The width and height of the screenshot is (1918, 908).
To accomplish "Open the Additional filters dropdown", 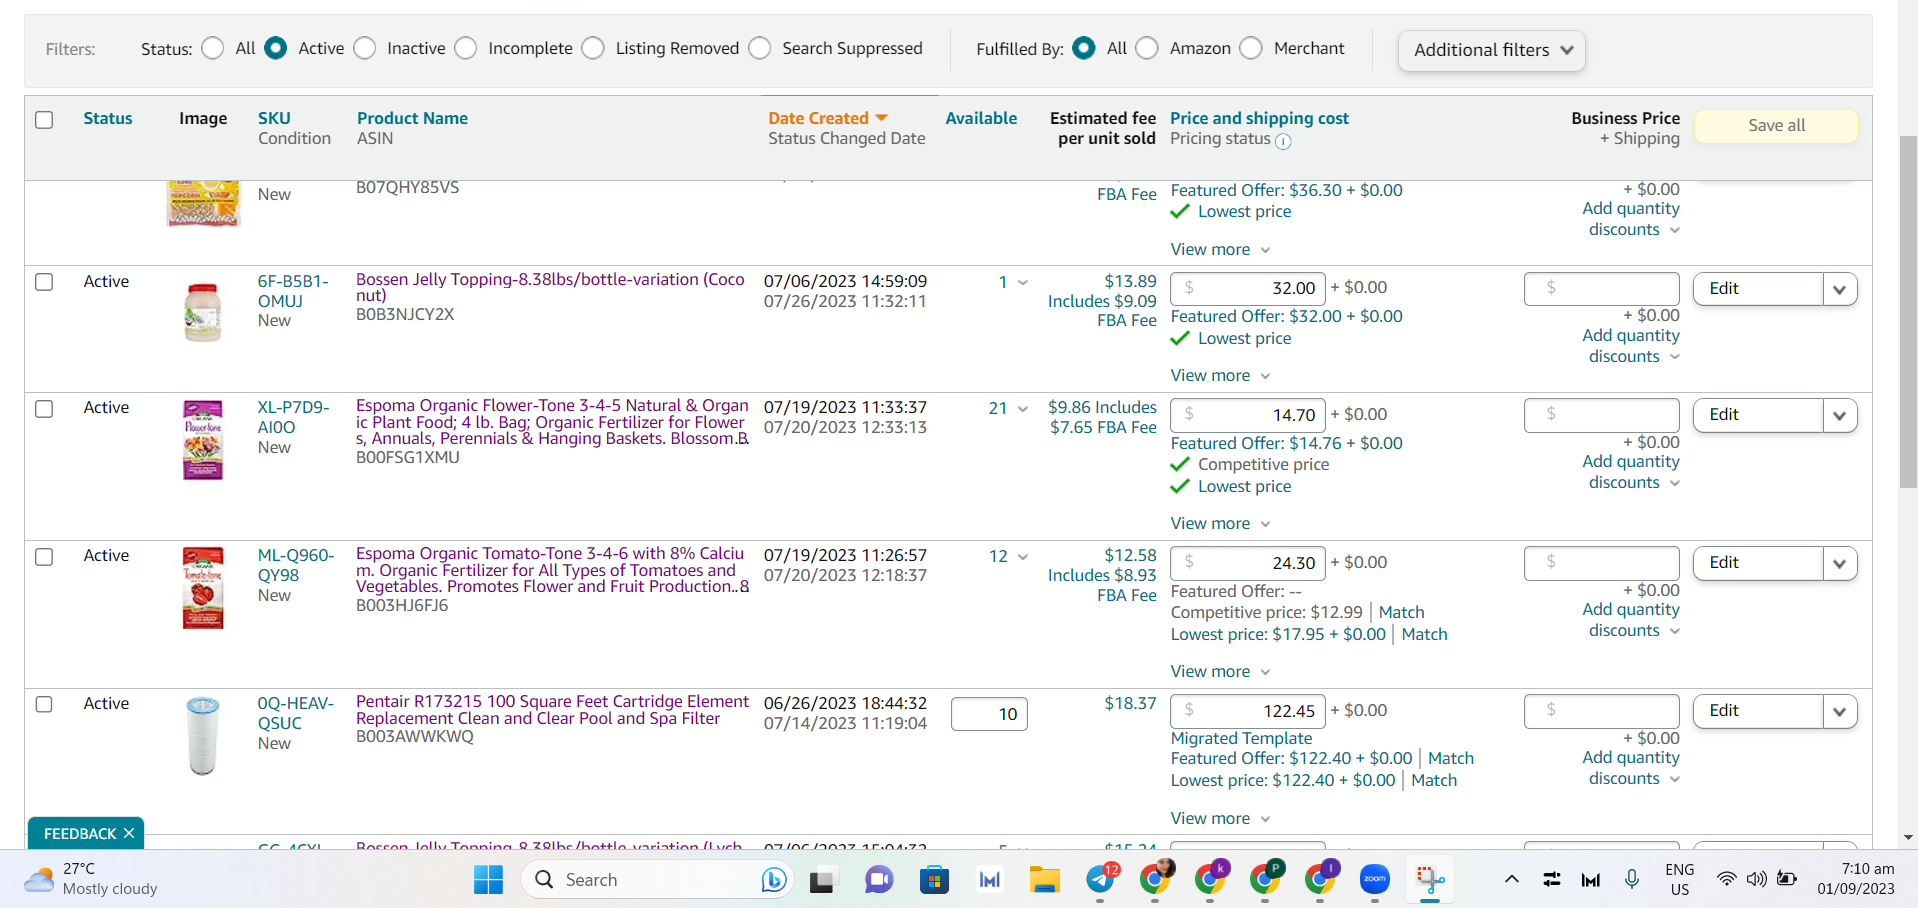I will pos(1492,50).
